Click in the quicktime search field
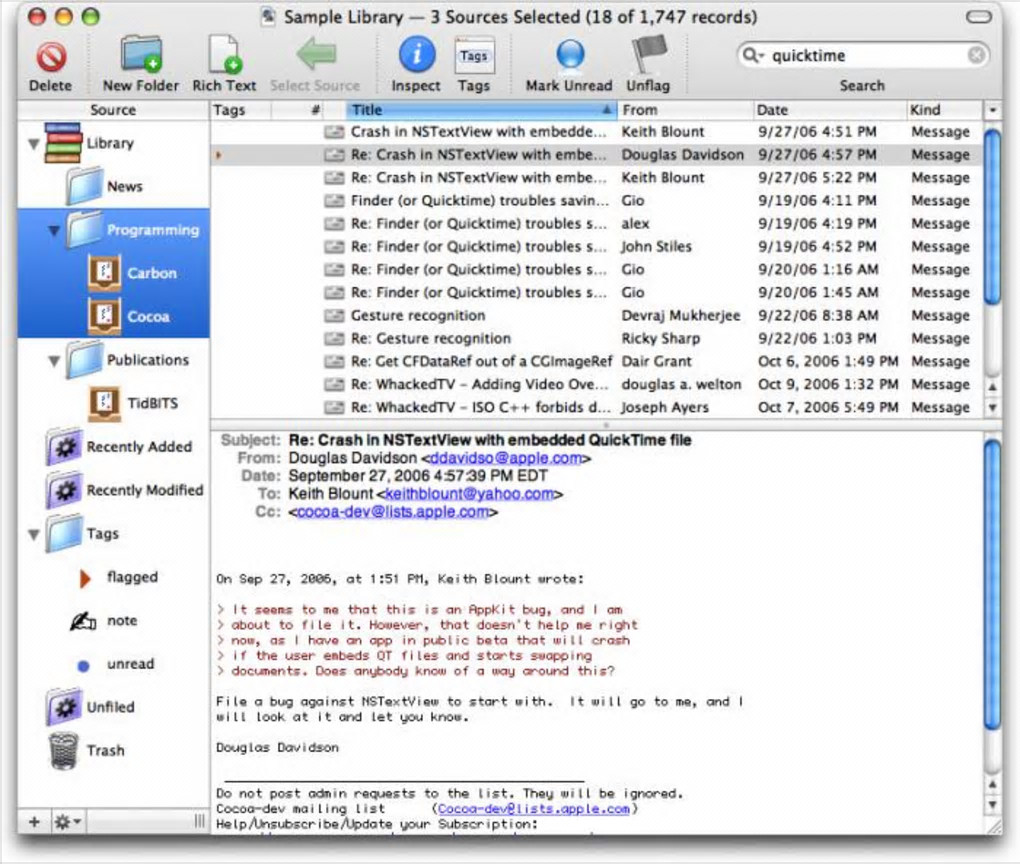This screenshot has height=864, width=1020. point(865,55)
